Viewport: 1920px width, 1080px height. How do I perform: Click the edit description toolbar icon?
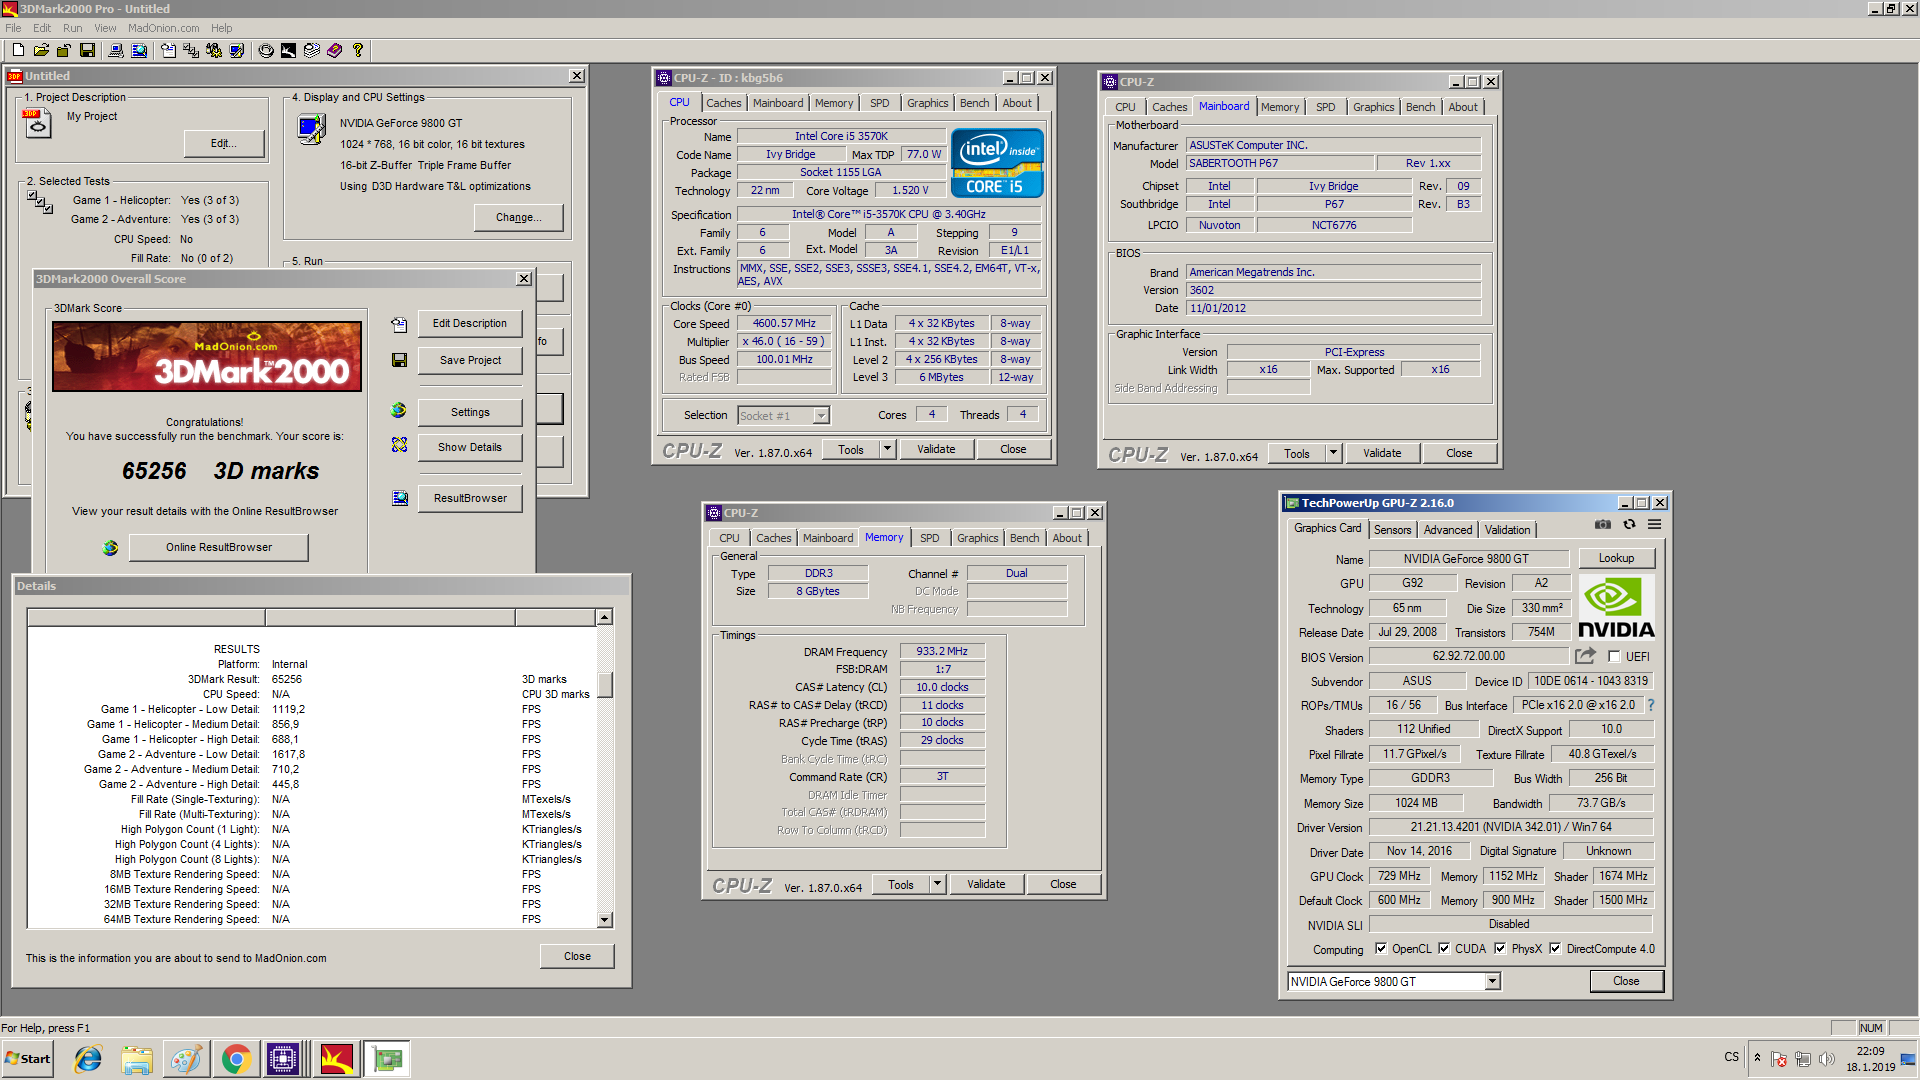168,50
